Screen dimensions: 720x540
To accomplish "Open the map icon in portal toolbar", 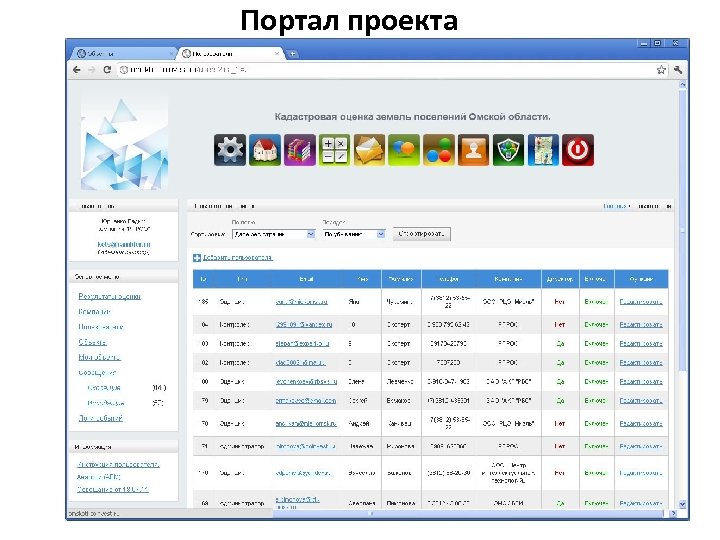I will (x=543, y=150).
